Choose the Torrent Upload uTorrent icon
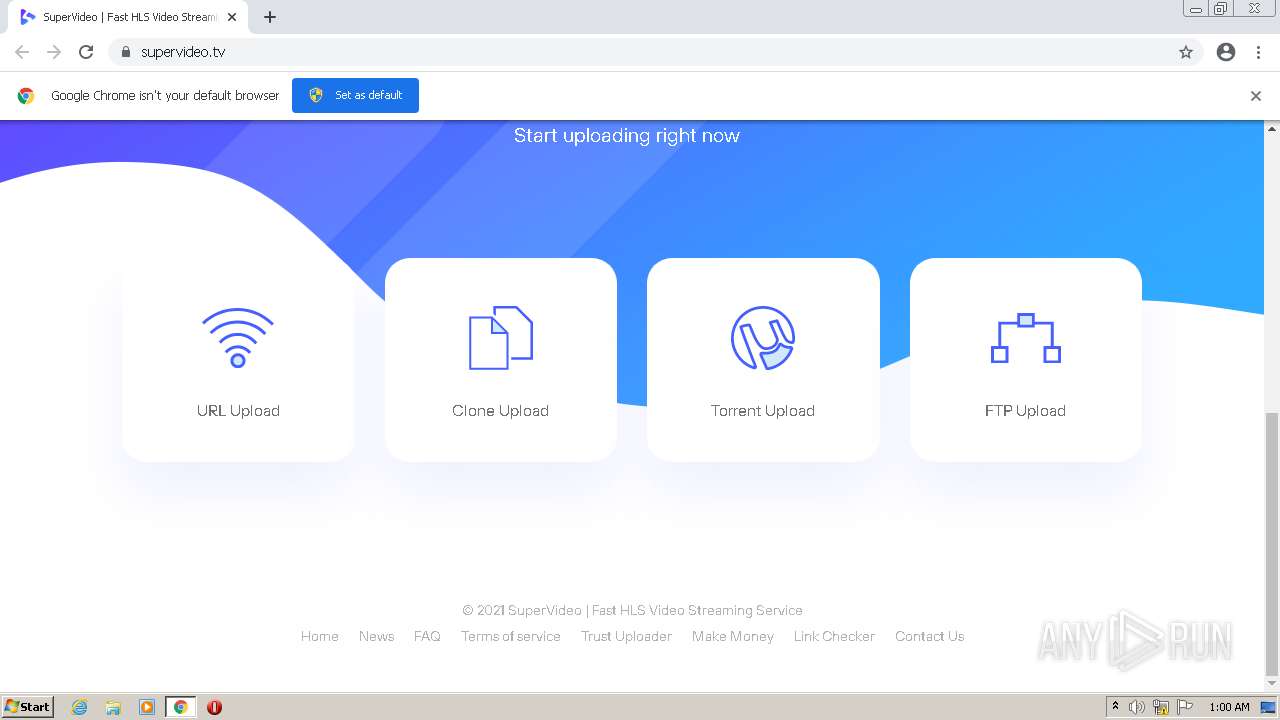1280x720 pixels. point(763,338)
